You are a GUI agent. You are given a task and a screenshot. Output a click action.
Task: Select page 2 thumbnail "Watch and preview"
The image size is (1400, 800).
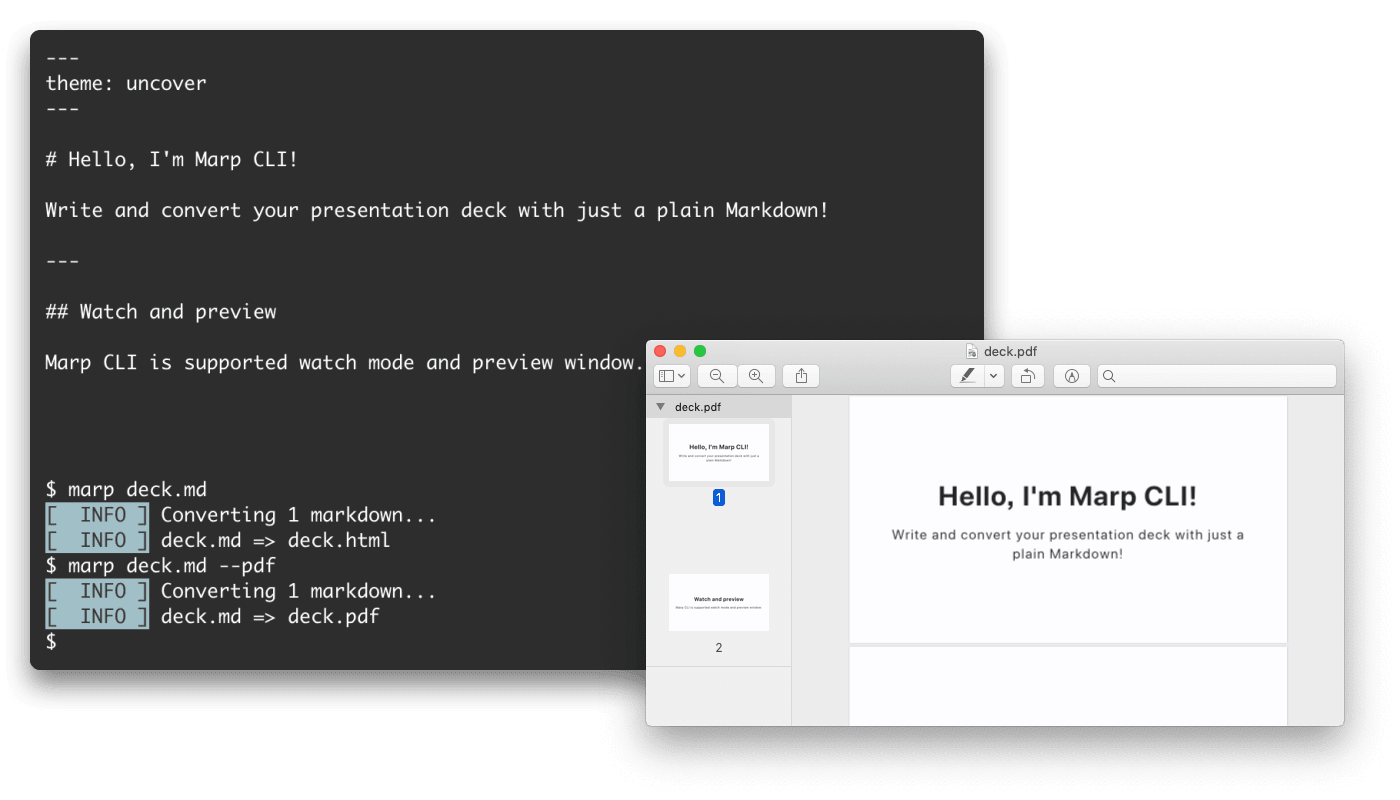point(718,602)
